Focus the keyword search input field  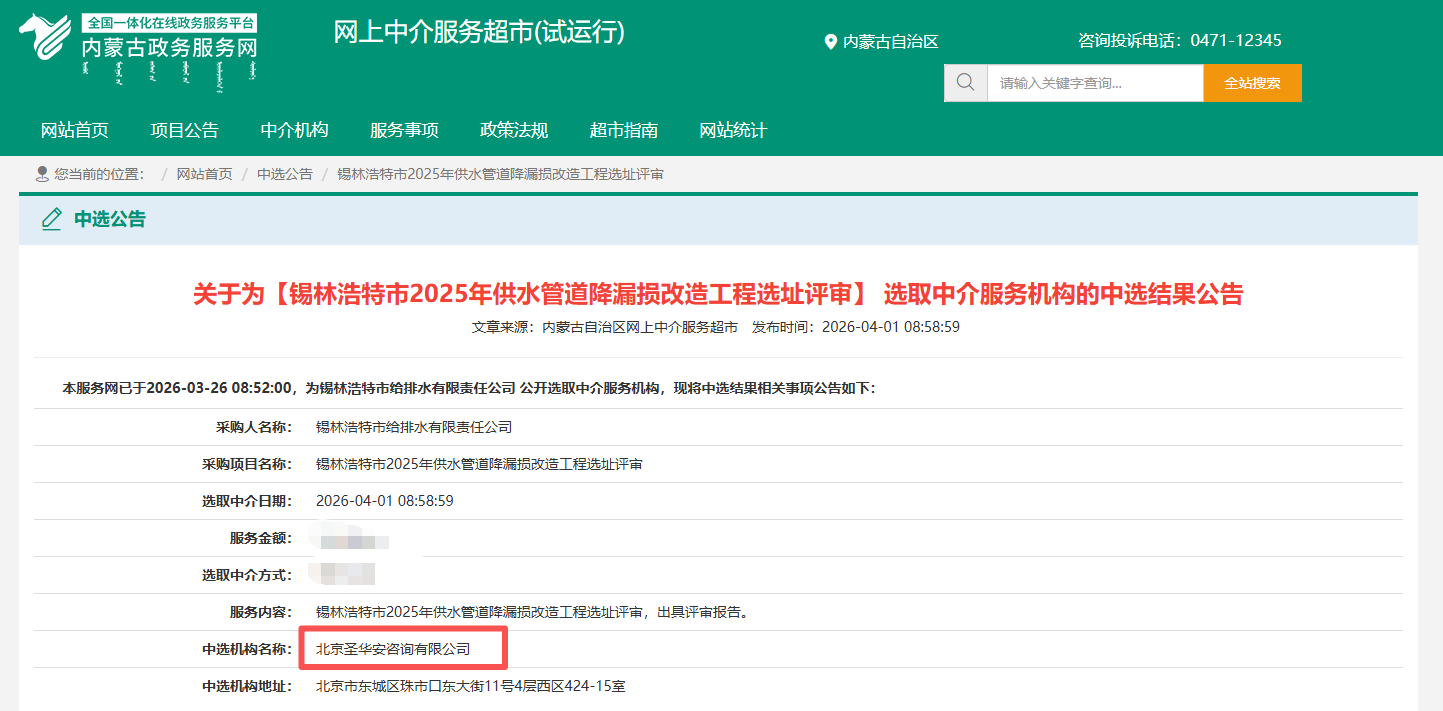[1095, 83]
